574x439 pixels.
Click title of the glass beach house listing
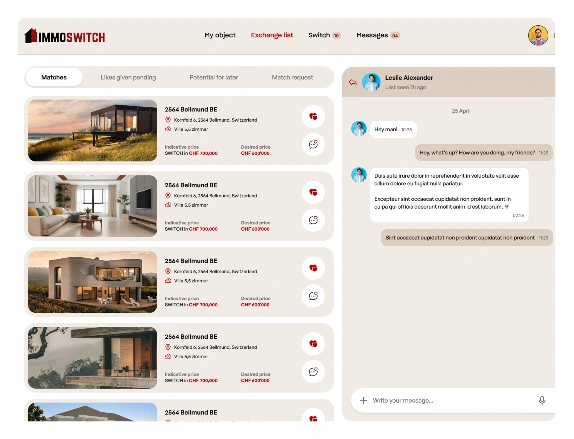pyautogui.click(x=191, y=109)
